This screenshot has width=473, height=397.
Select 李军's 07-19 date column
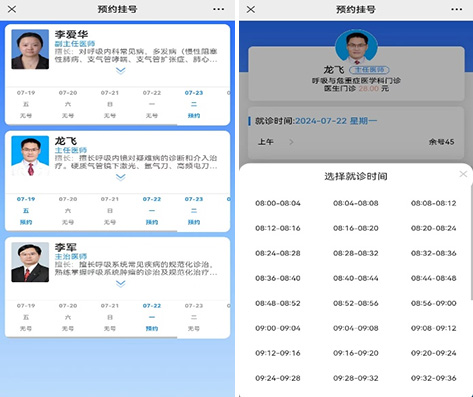(x=26, y=317)
